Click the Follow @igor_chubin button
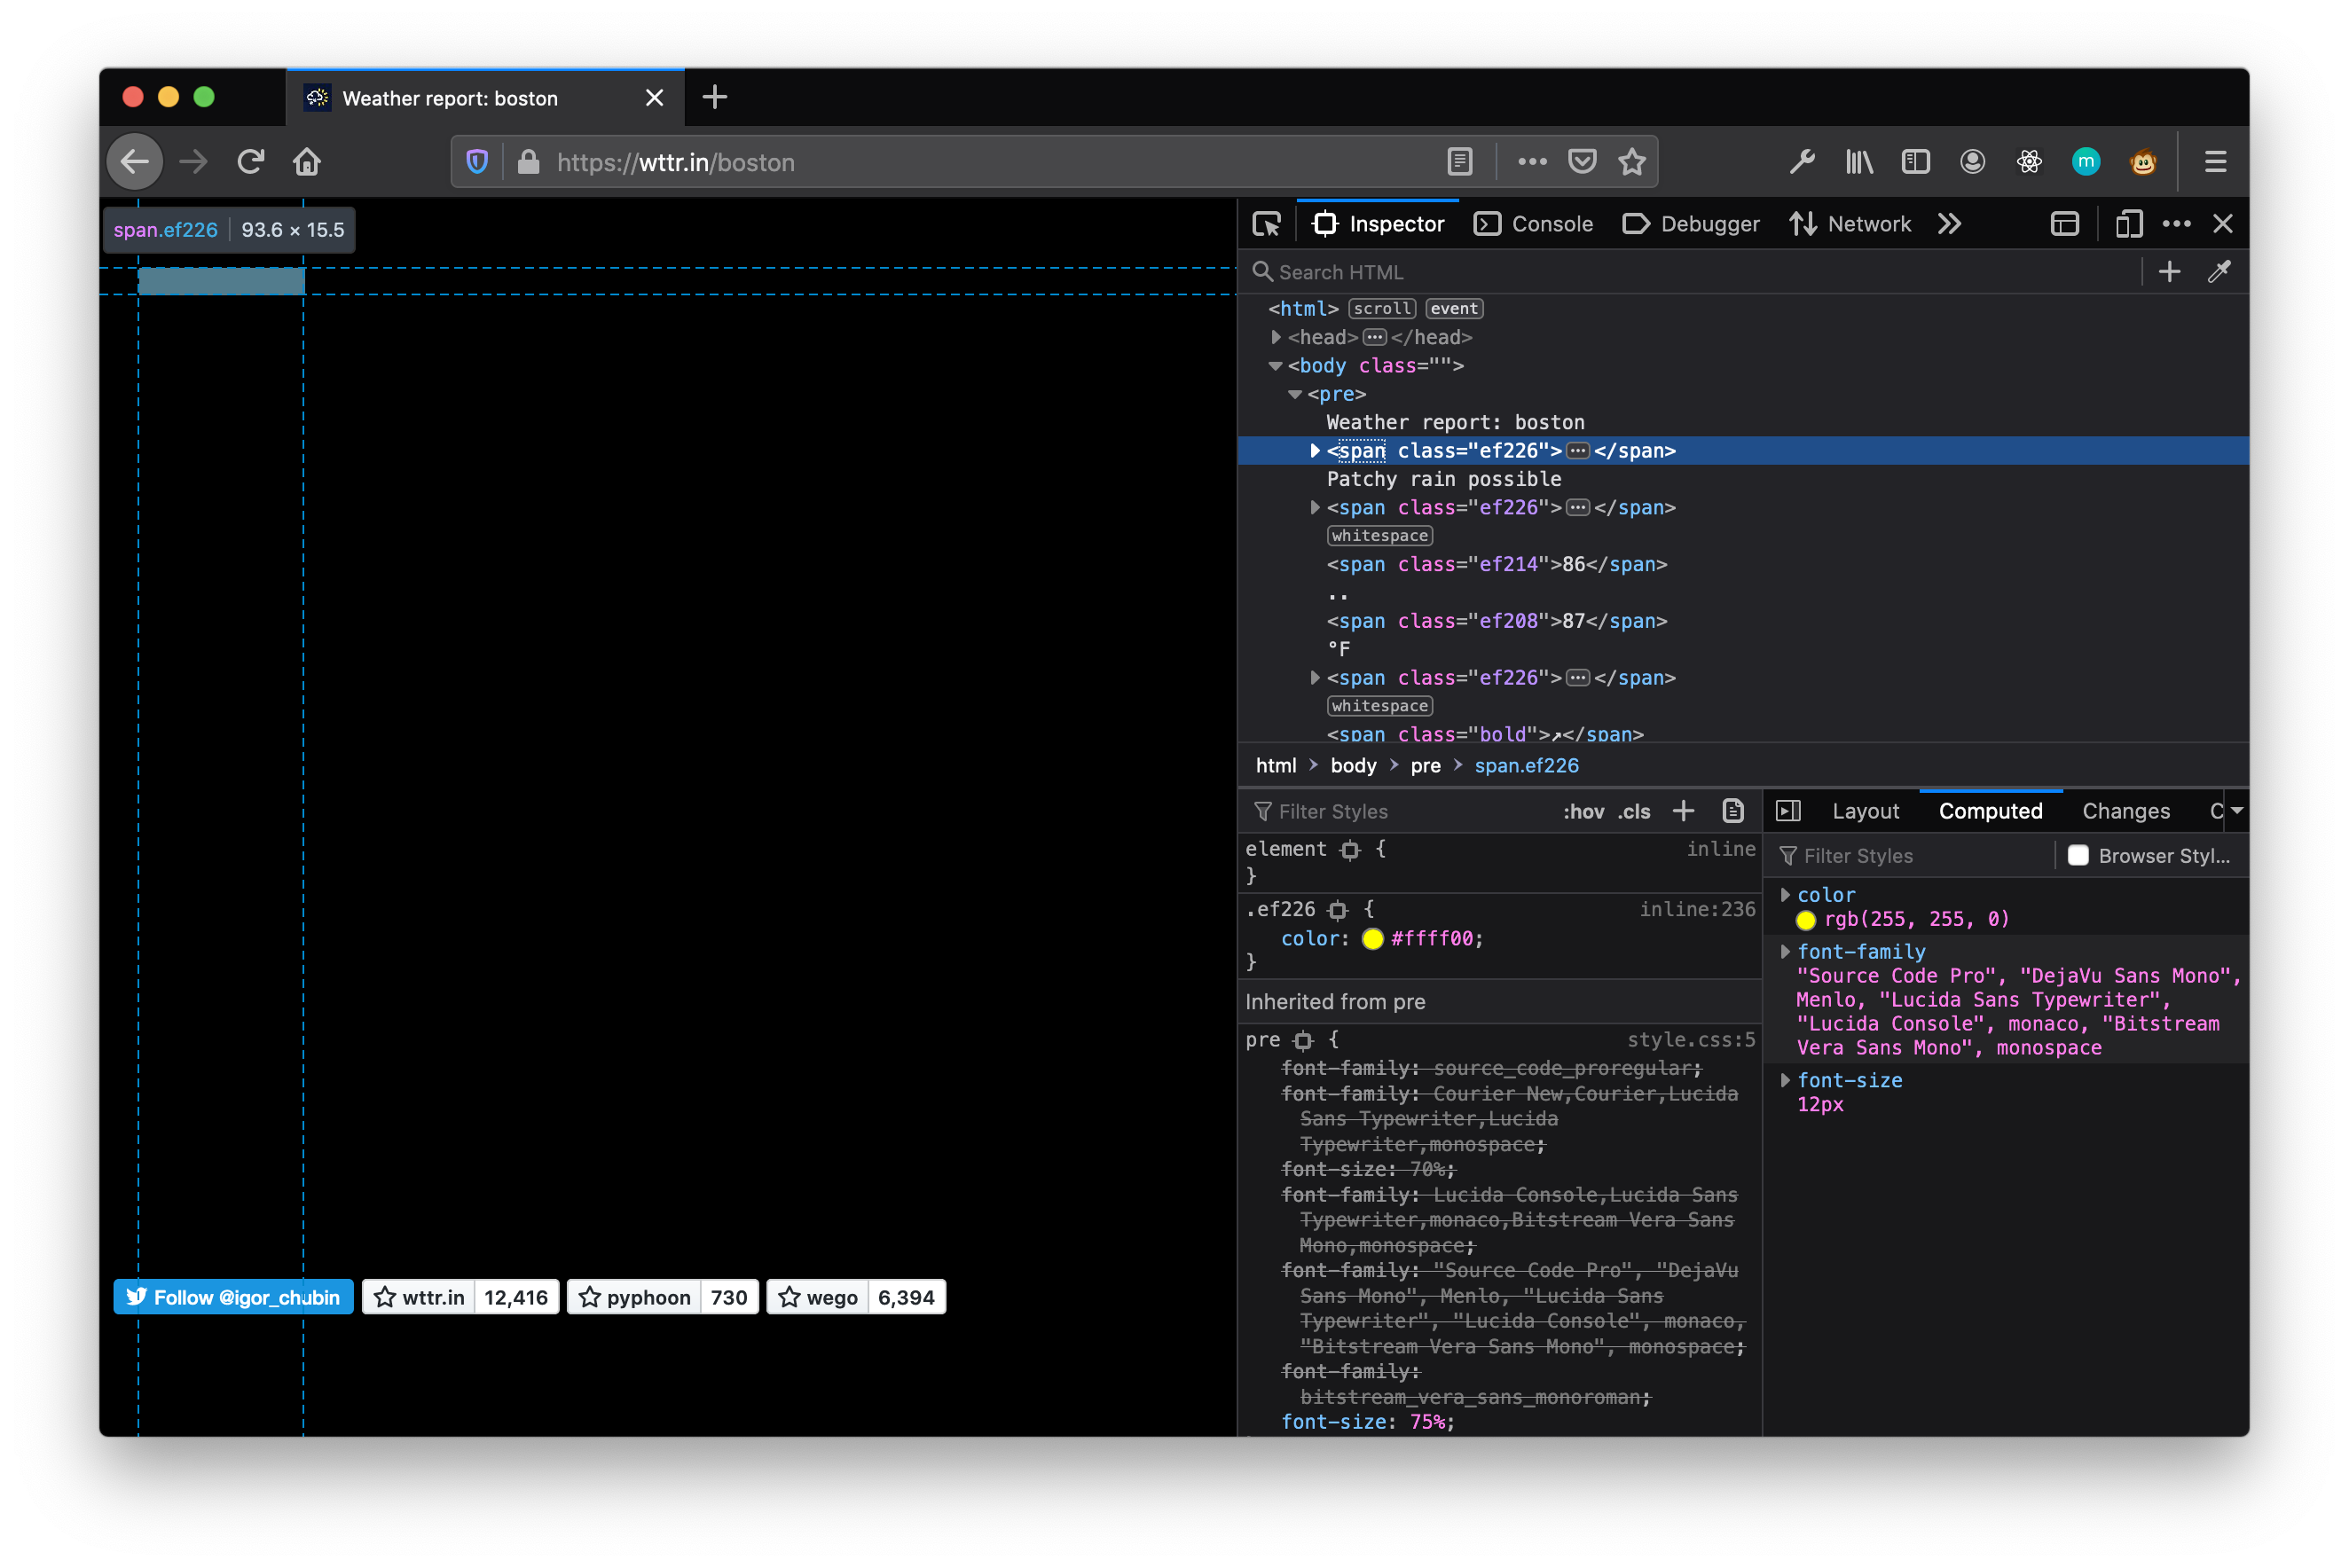 [232, 1296]
